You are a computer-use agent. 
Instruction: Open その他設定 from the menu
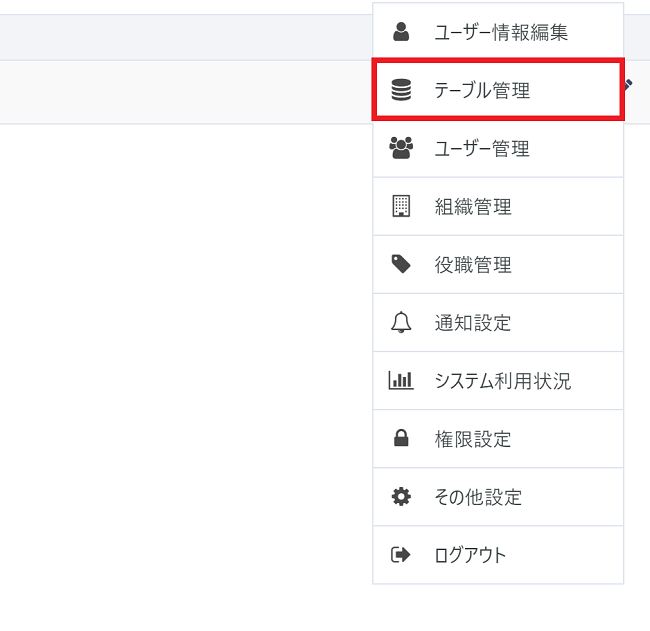tap(478, 497)
